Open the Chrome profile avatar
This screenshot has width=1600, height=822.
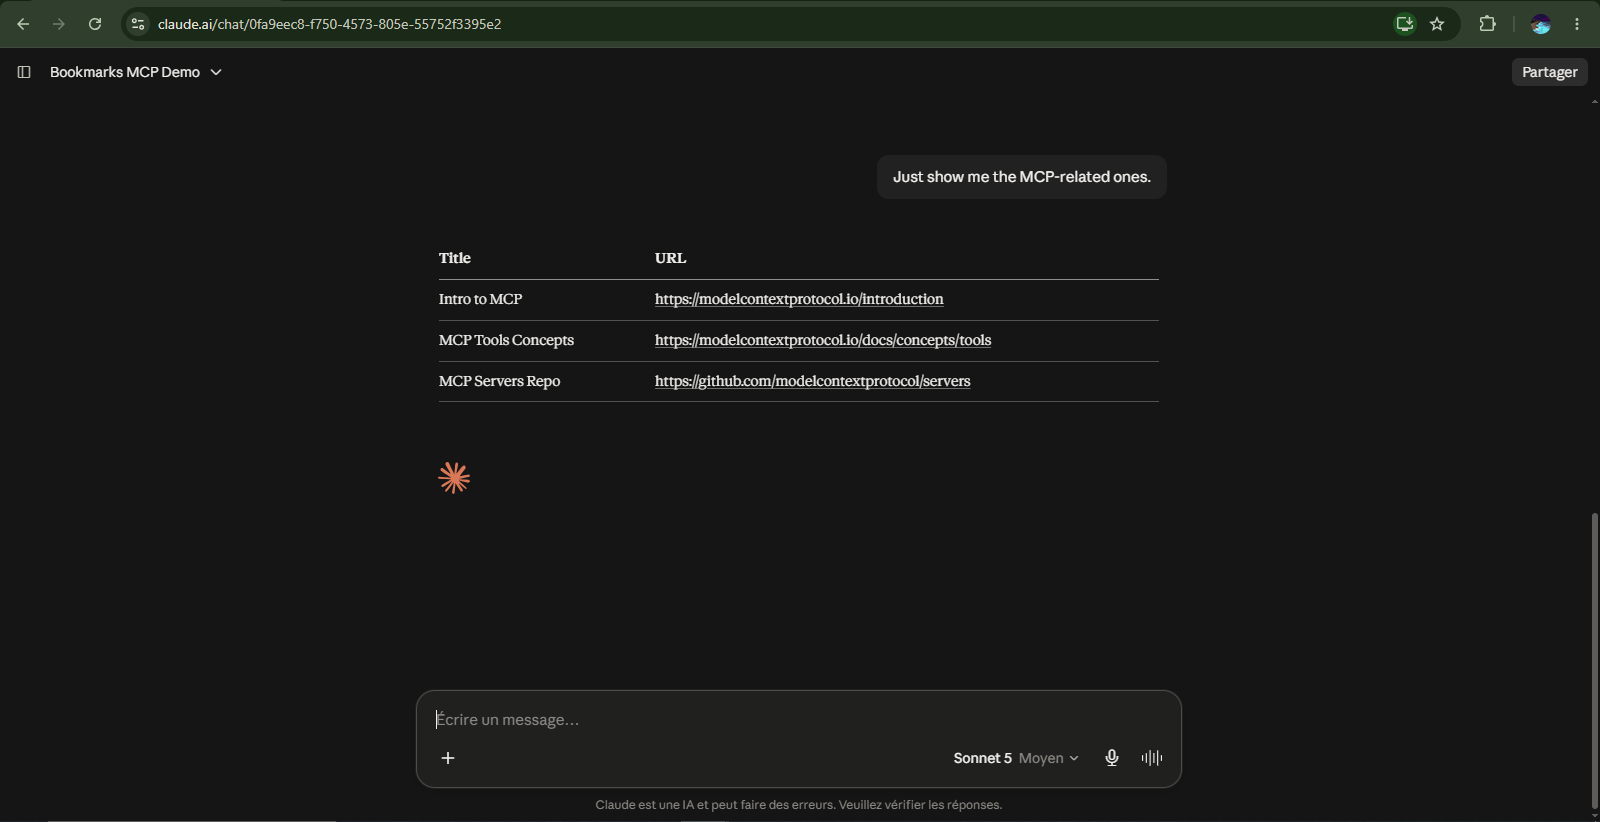pyautogui.click(x=1541, y=24)
